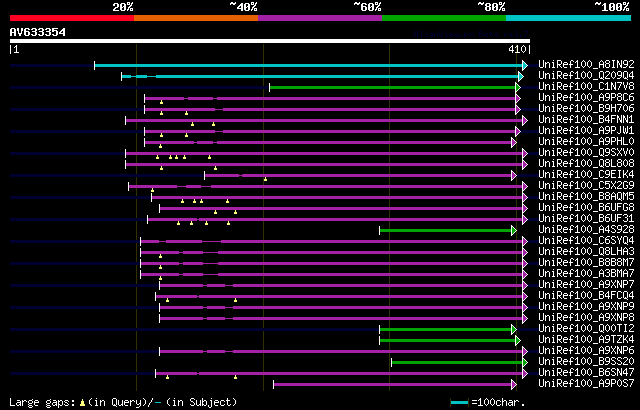Click the 410 end position label
Viewport: 640px width, 410px height.
click(x=517, y=49)
